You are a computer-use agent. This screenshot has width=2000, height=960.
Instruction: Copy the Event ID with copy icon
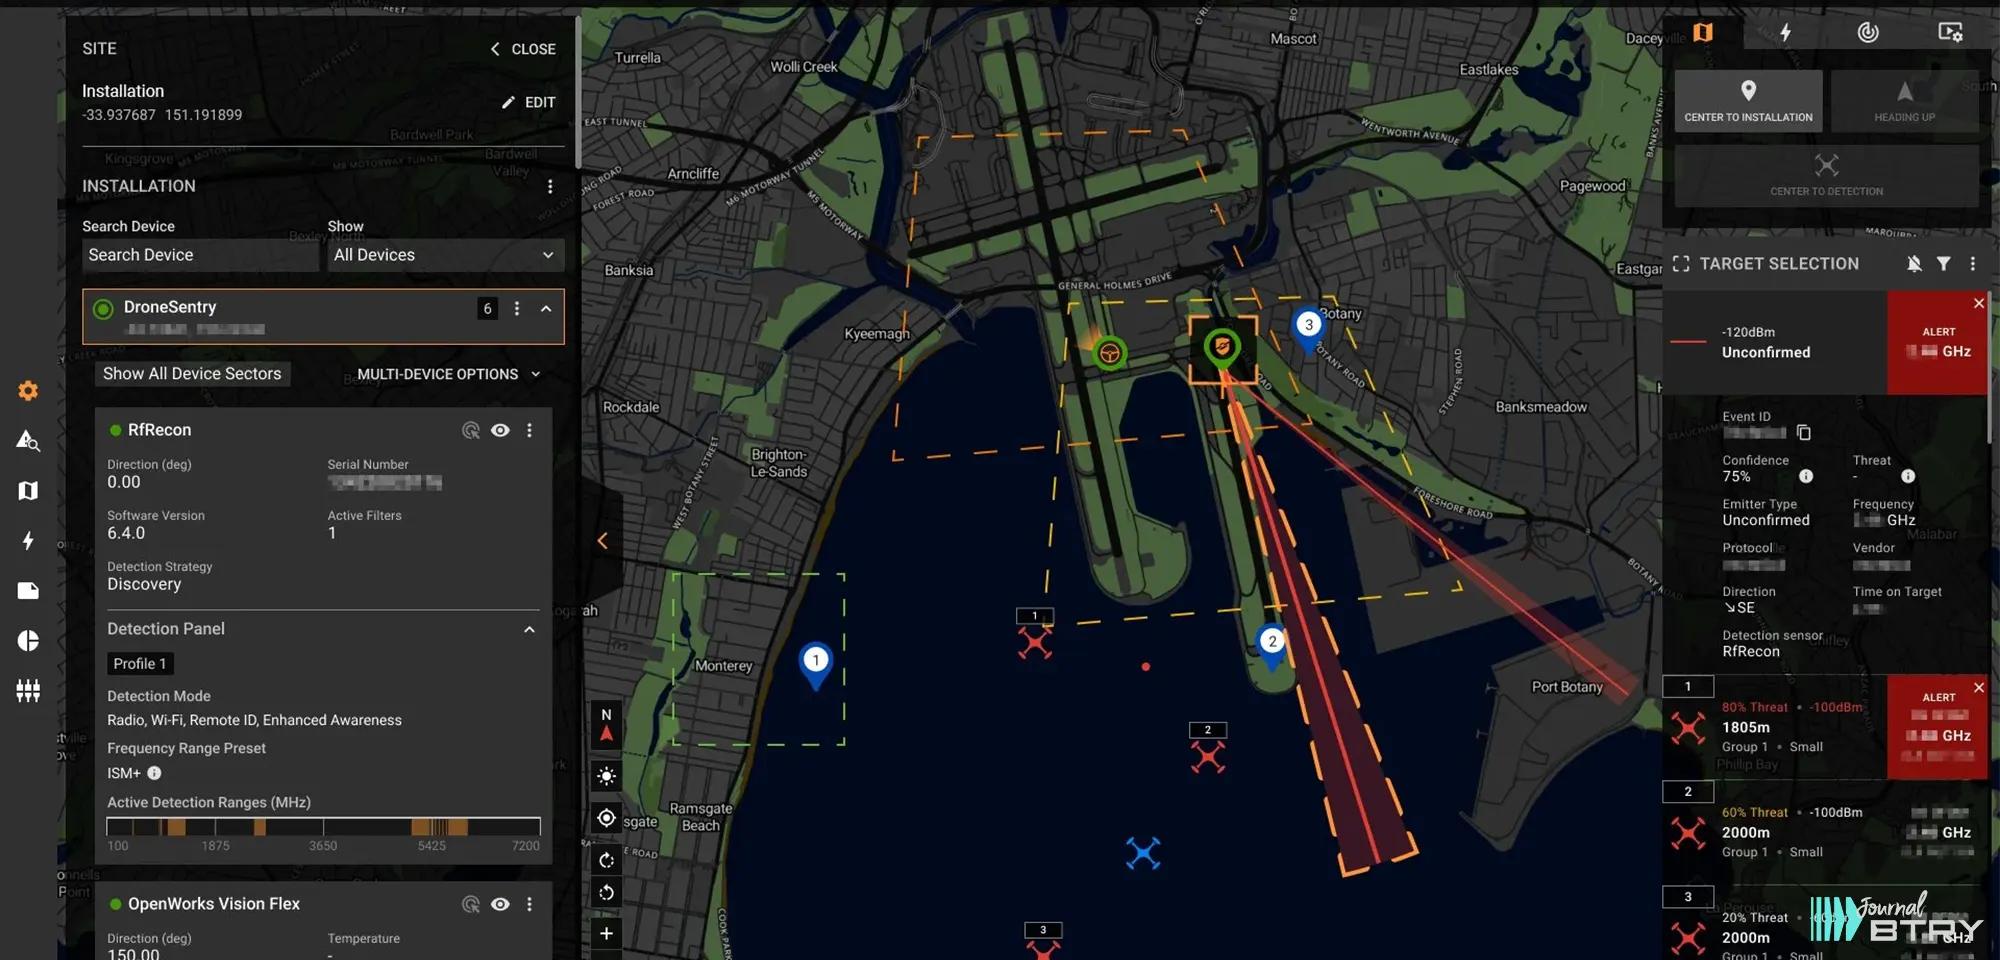coord(1804,432)
